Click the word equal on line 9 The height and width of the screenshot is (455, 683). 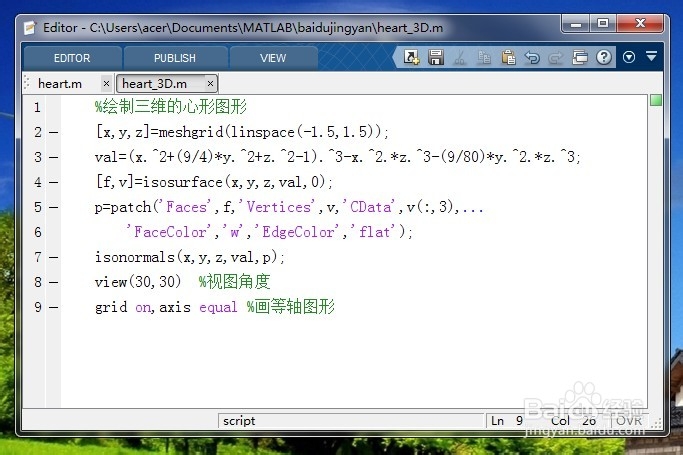218,307
